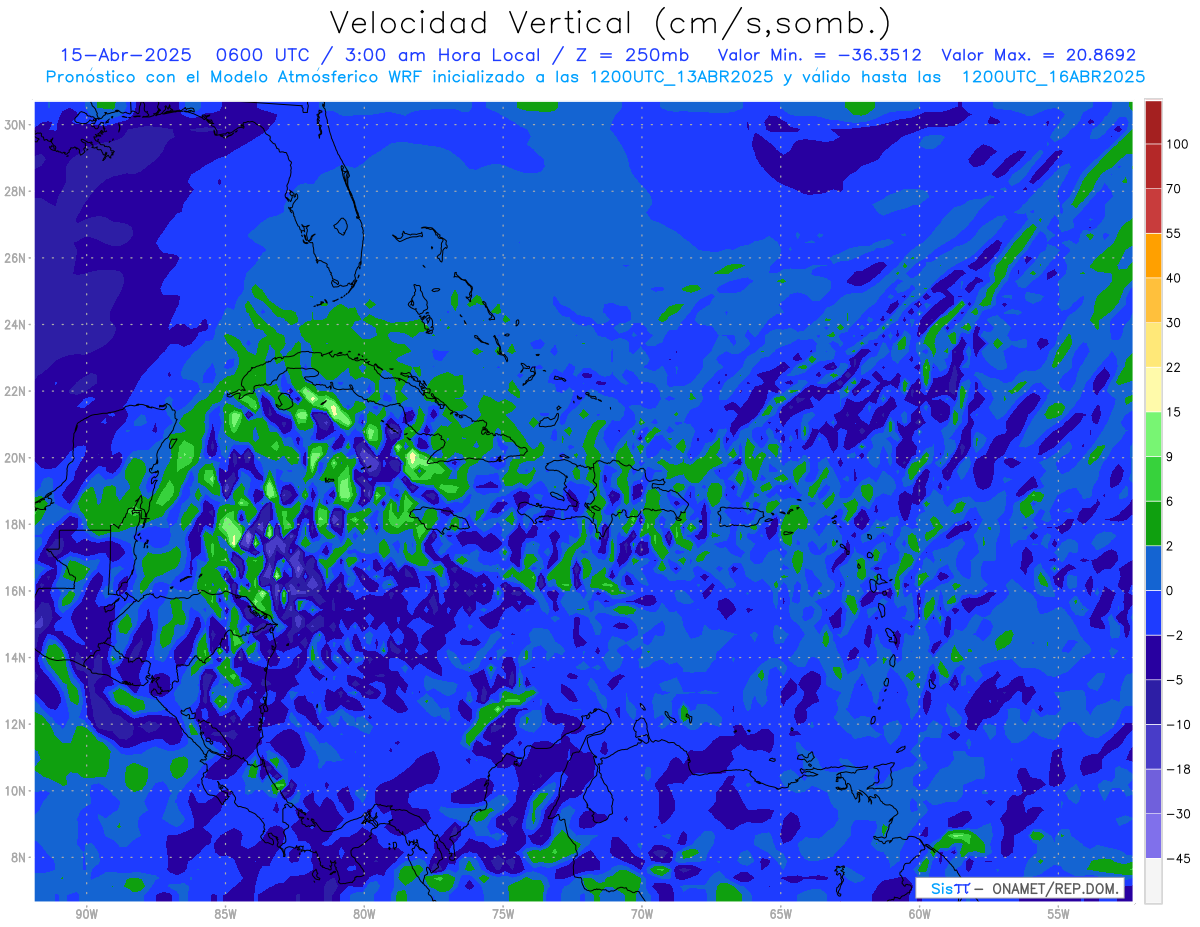
Task: Click the valid-until time "1200UTC_16ABR2025"
Action: coord(1053,76)
